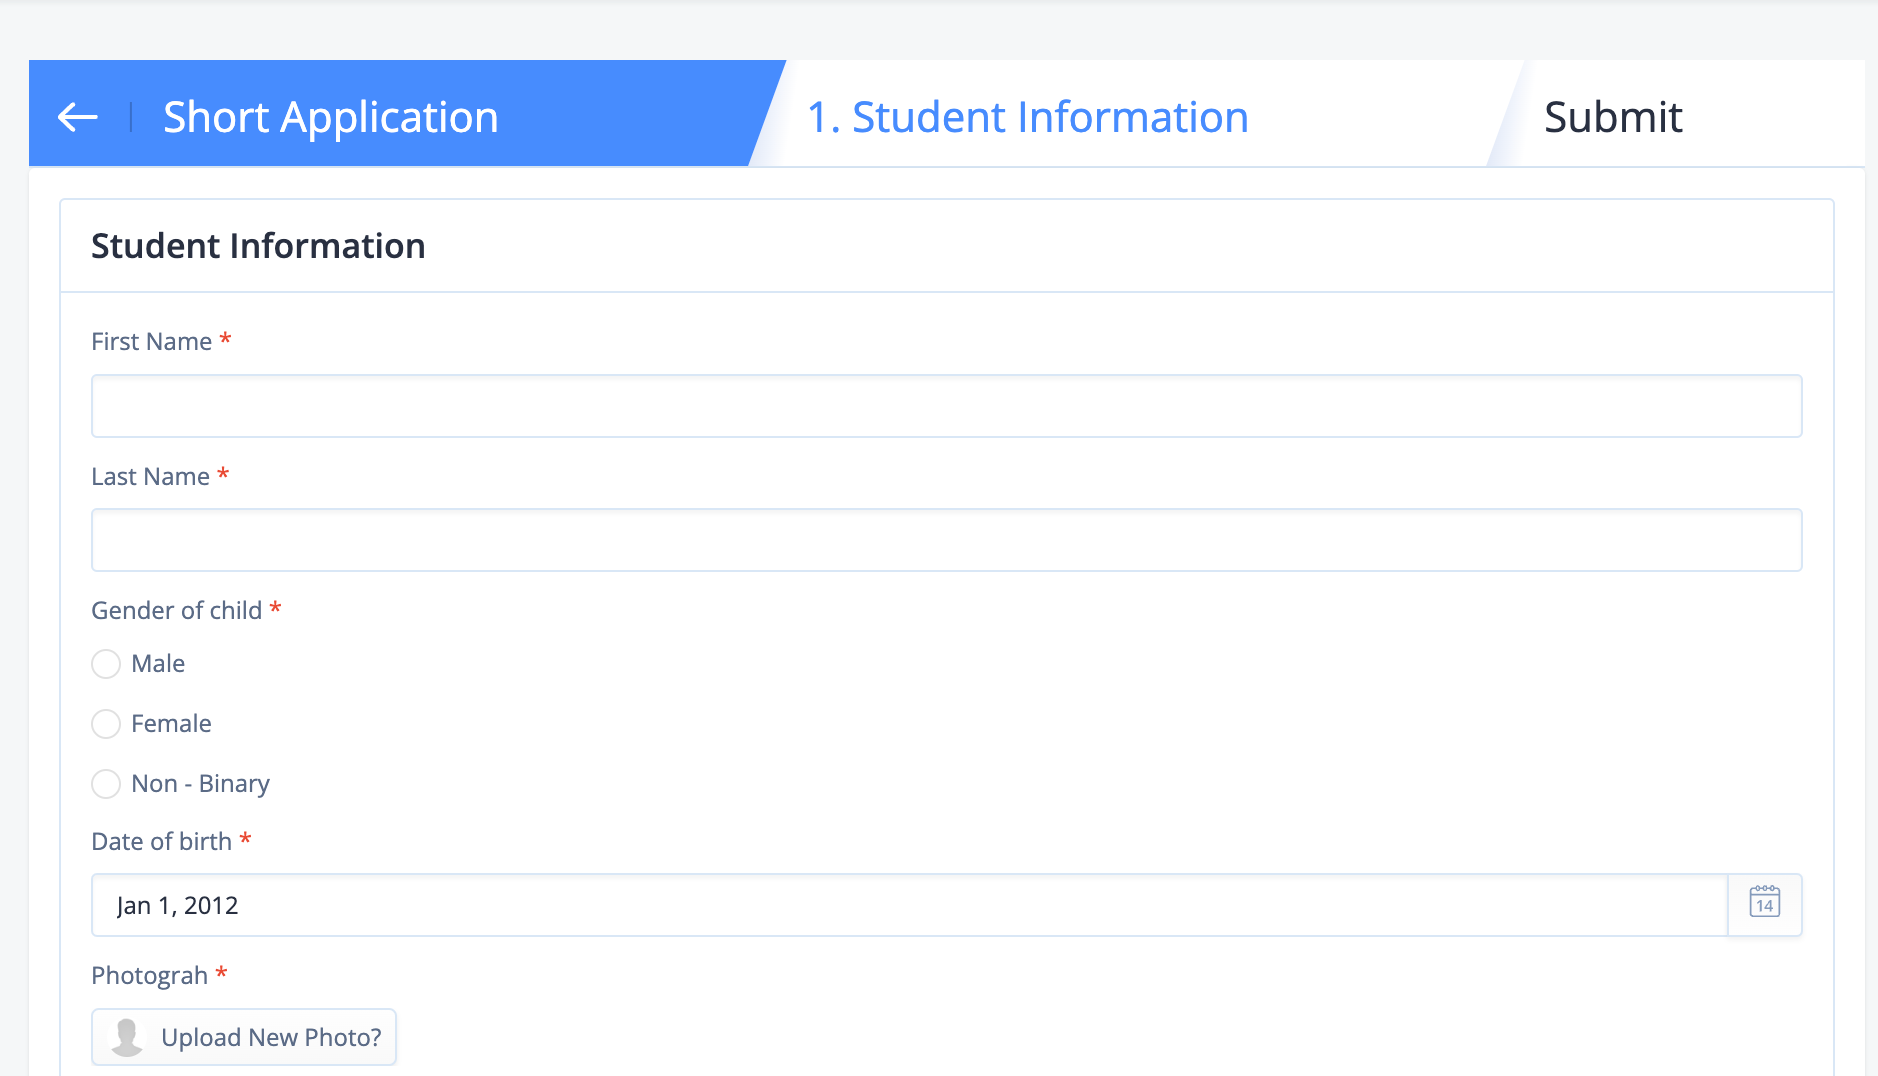Viewport: 1878px width, 1076px height.
Task: Click the avatar placeholder photo icon
Action: click(x=127, y=1037)
